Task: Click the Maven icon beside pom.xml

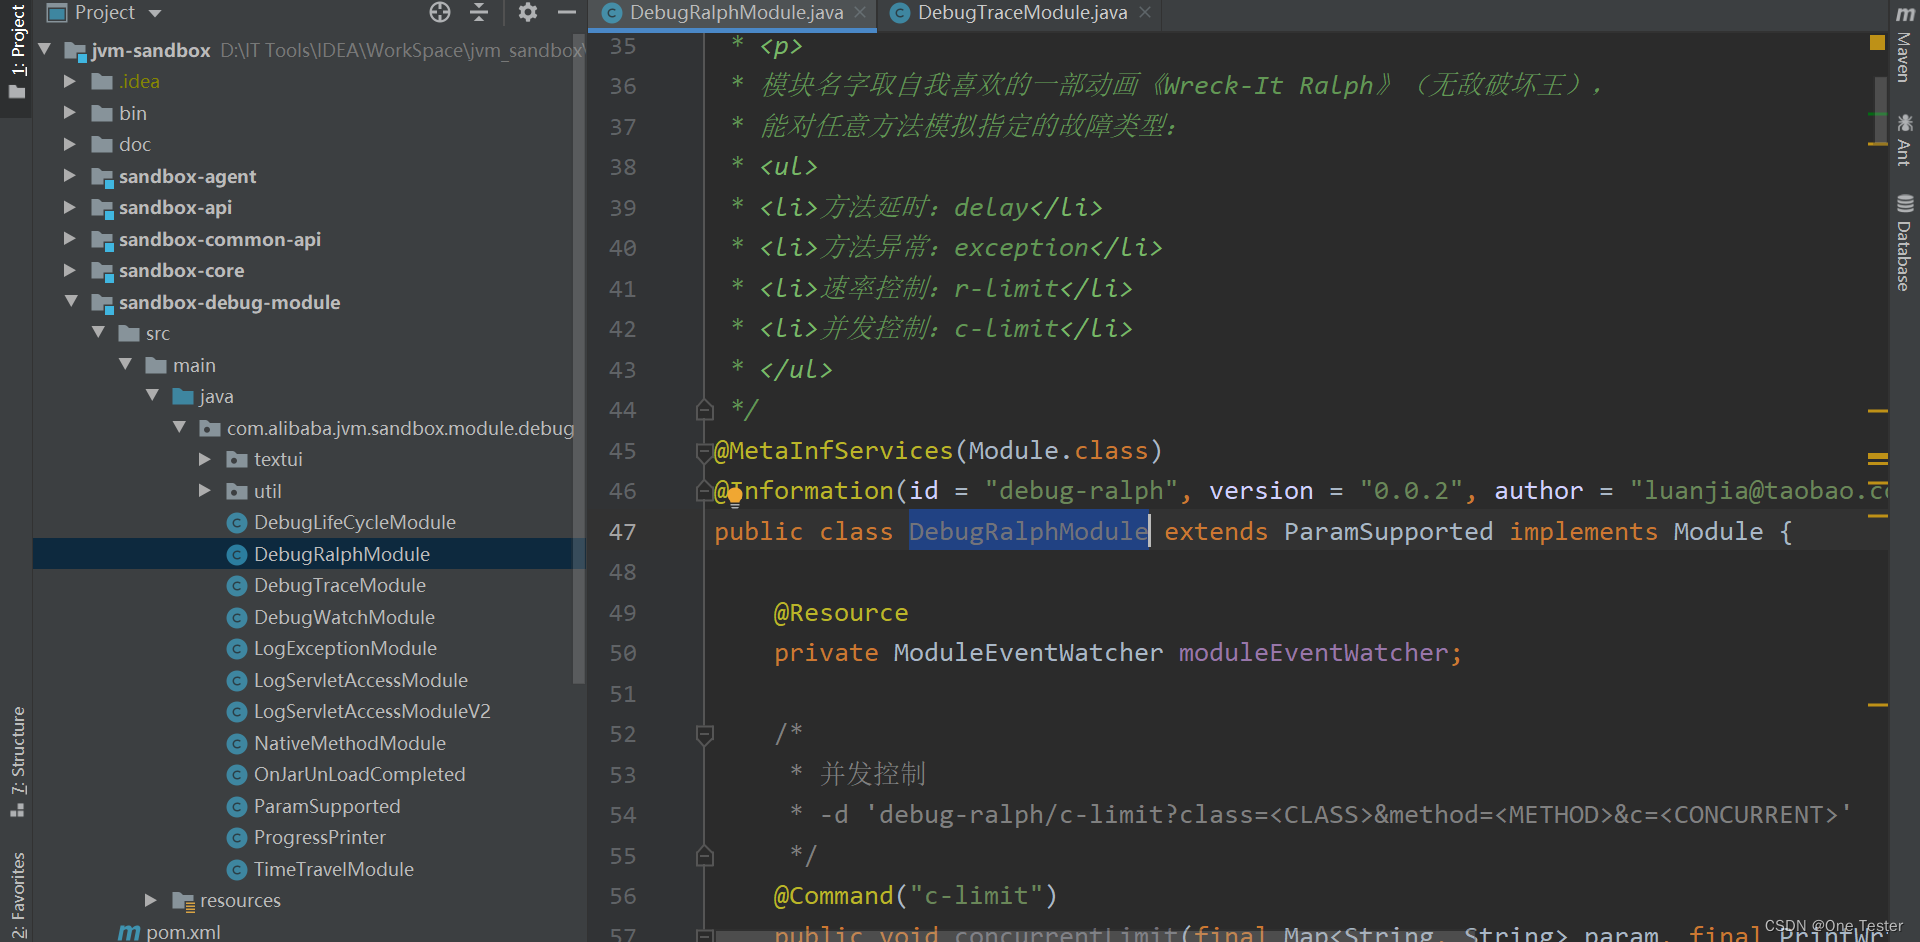Action: point(129,932)
